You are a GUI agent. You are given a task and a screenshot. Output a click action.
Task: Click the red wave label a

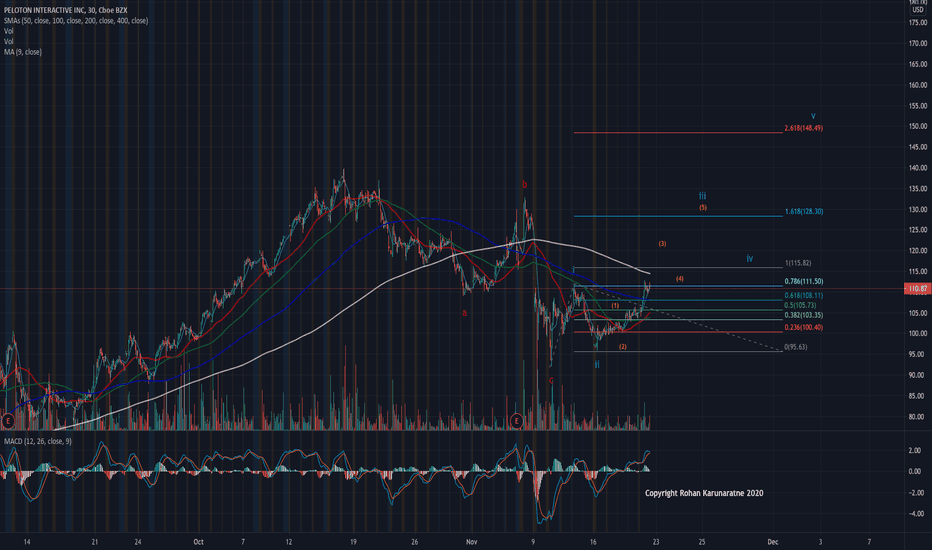pyautogui.click(x=465, y=313)
